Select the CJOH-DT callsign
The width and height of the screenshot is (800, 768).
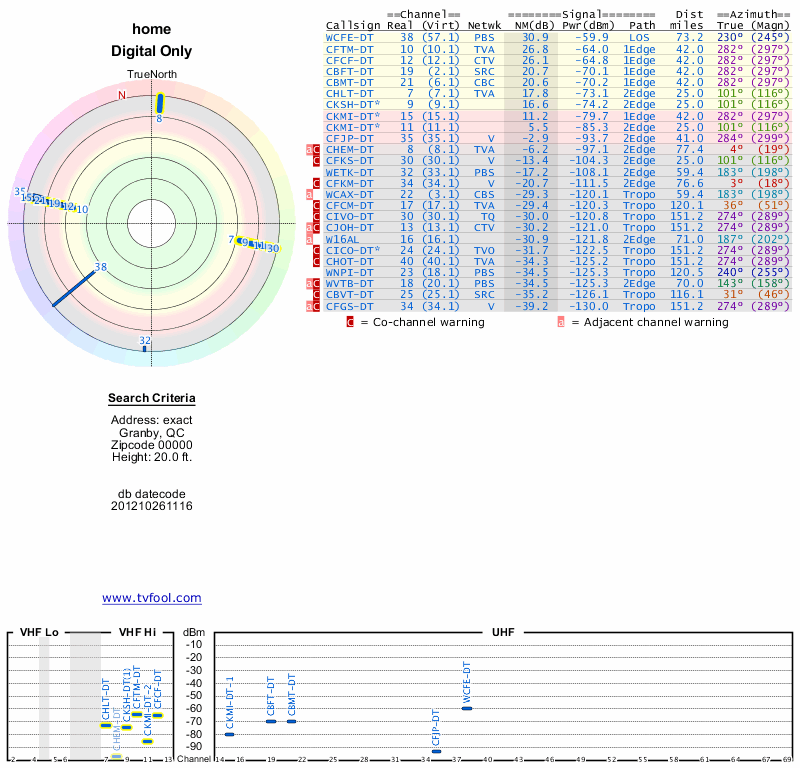pyautogui.click(x=349, y=228)
